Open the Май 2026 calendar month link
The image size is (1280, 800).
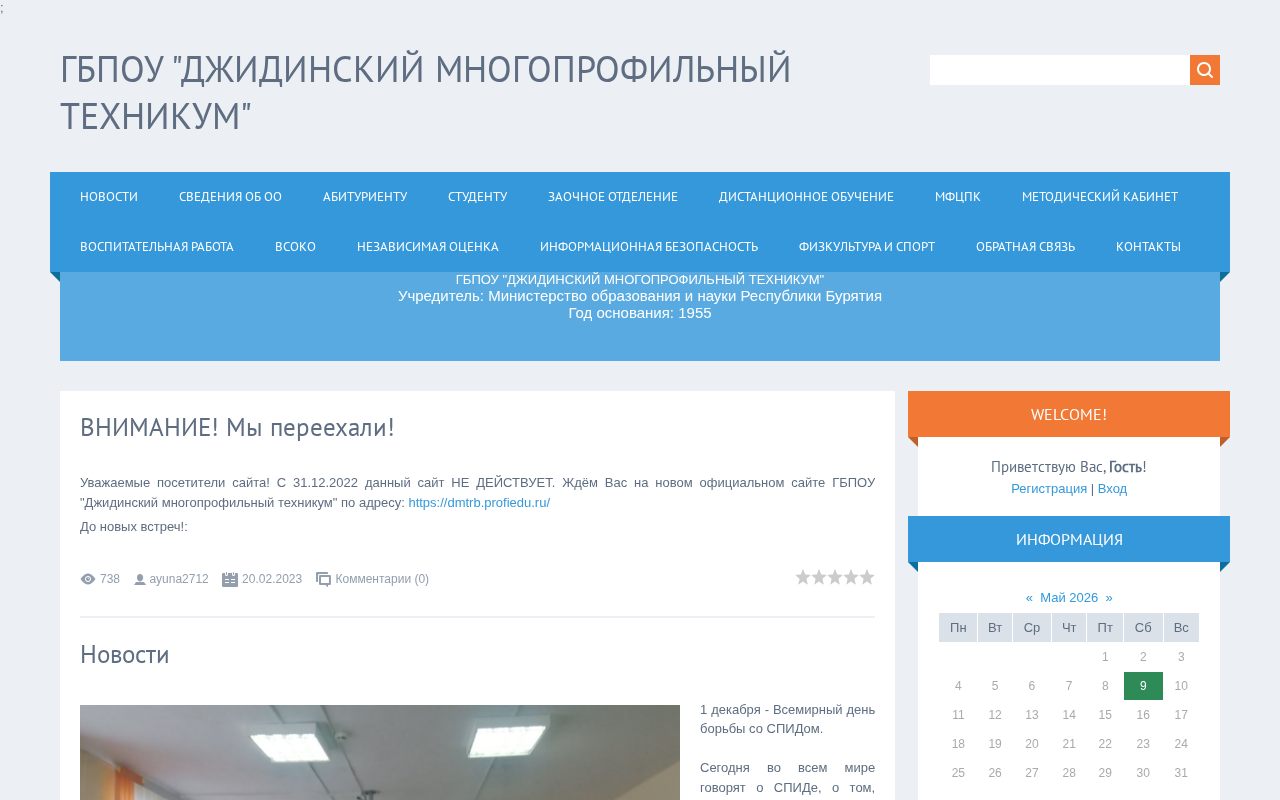point(1069,598)
